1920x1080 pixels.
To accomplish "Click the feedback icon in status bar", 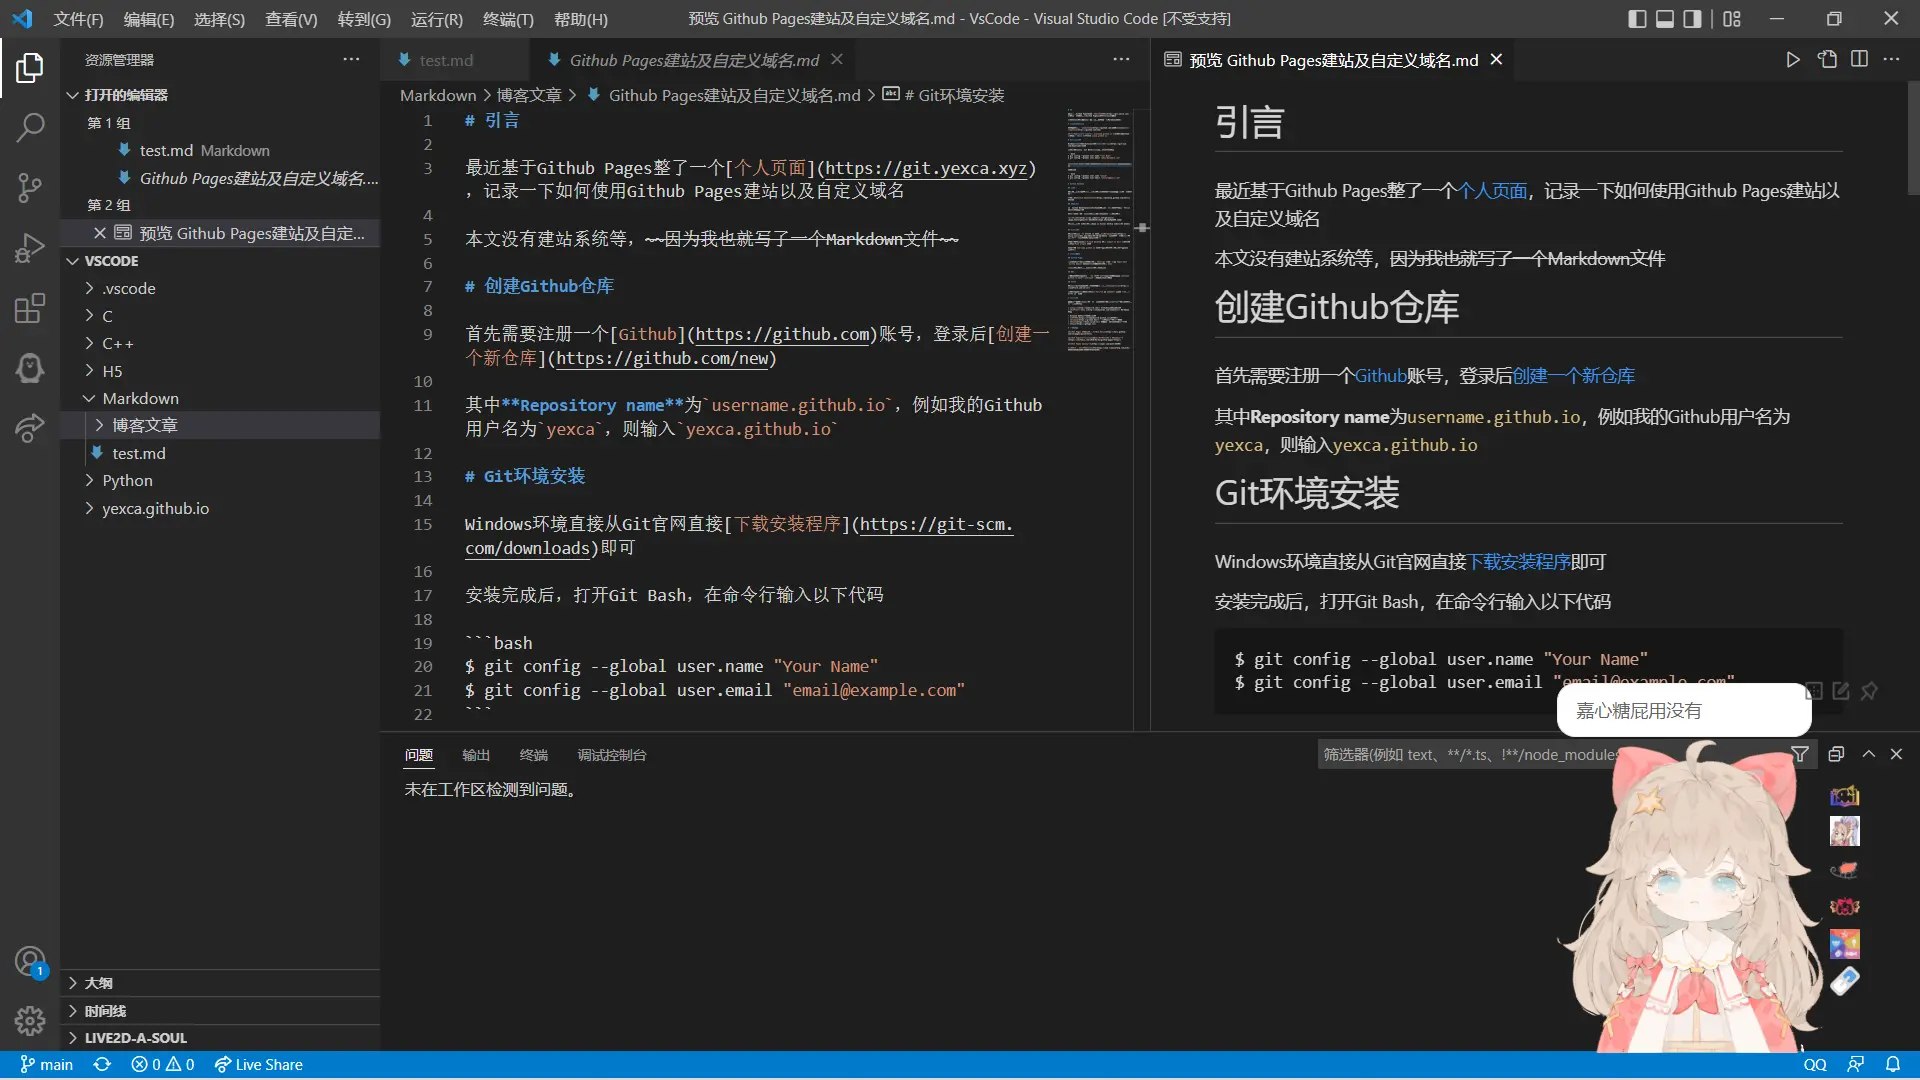I will click(x=1856, y=1065).
